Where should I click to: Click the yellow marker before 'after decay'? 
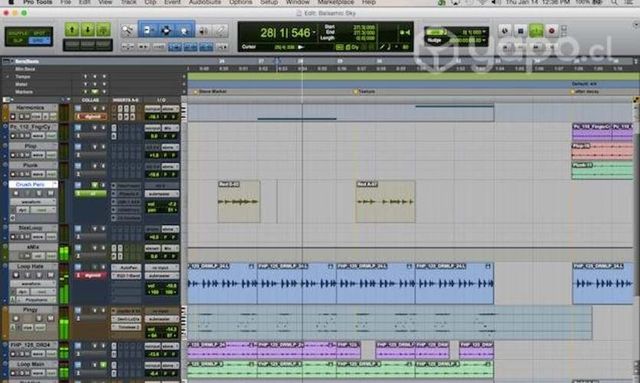[x=572, y=92]
